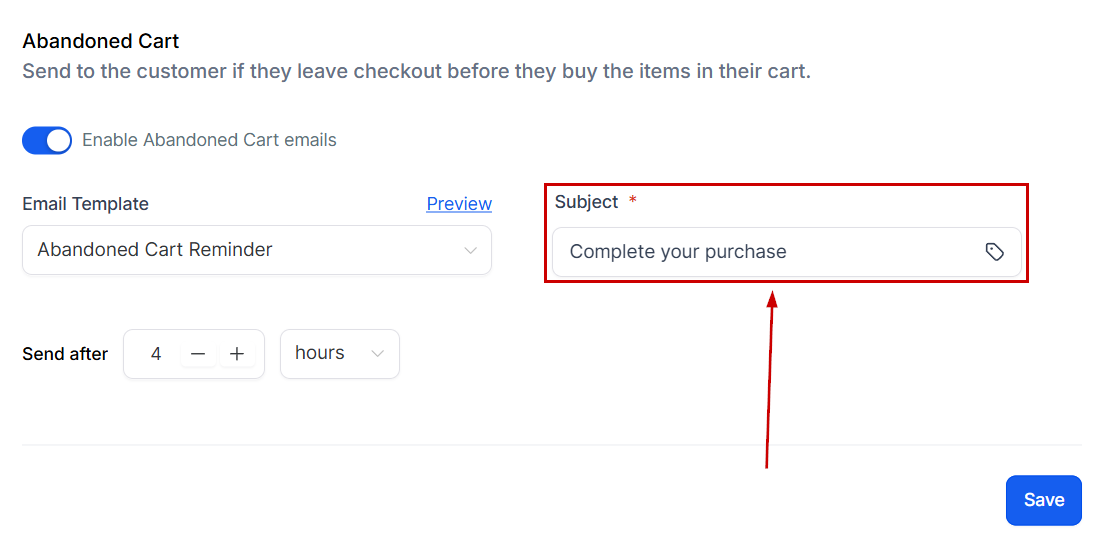This screenshot has width=1098, height=543.
Task: Open the Abandoned Cart Reminder template dropdown
Action: 256,250
